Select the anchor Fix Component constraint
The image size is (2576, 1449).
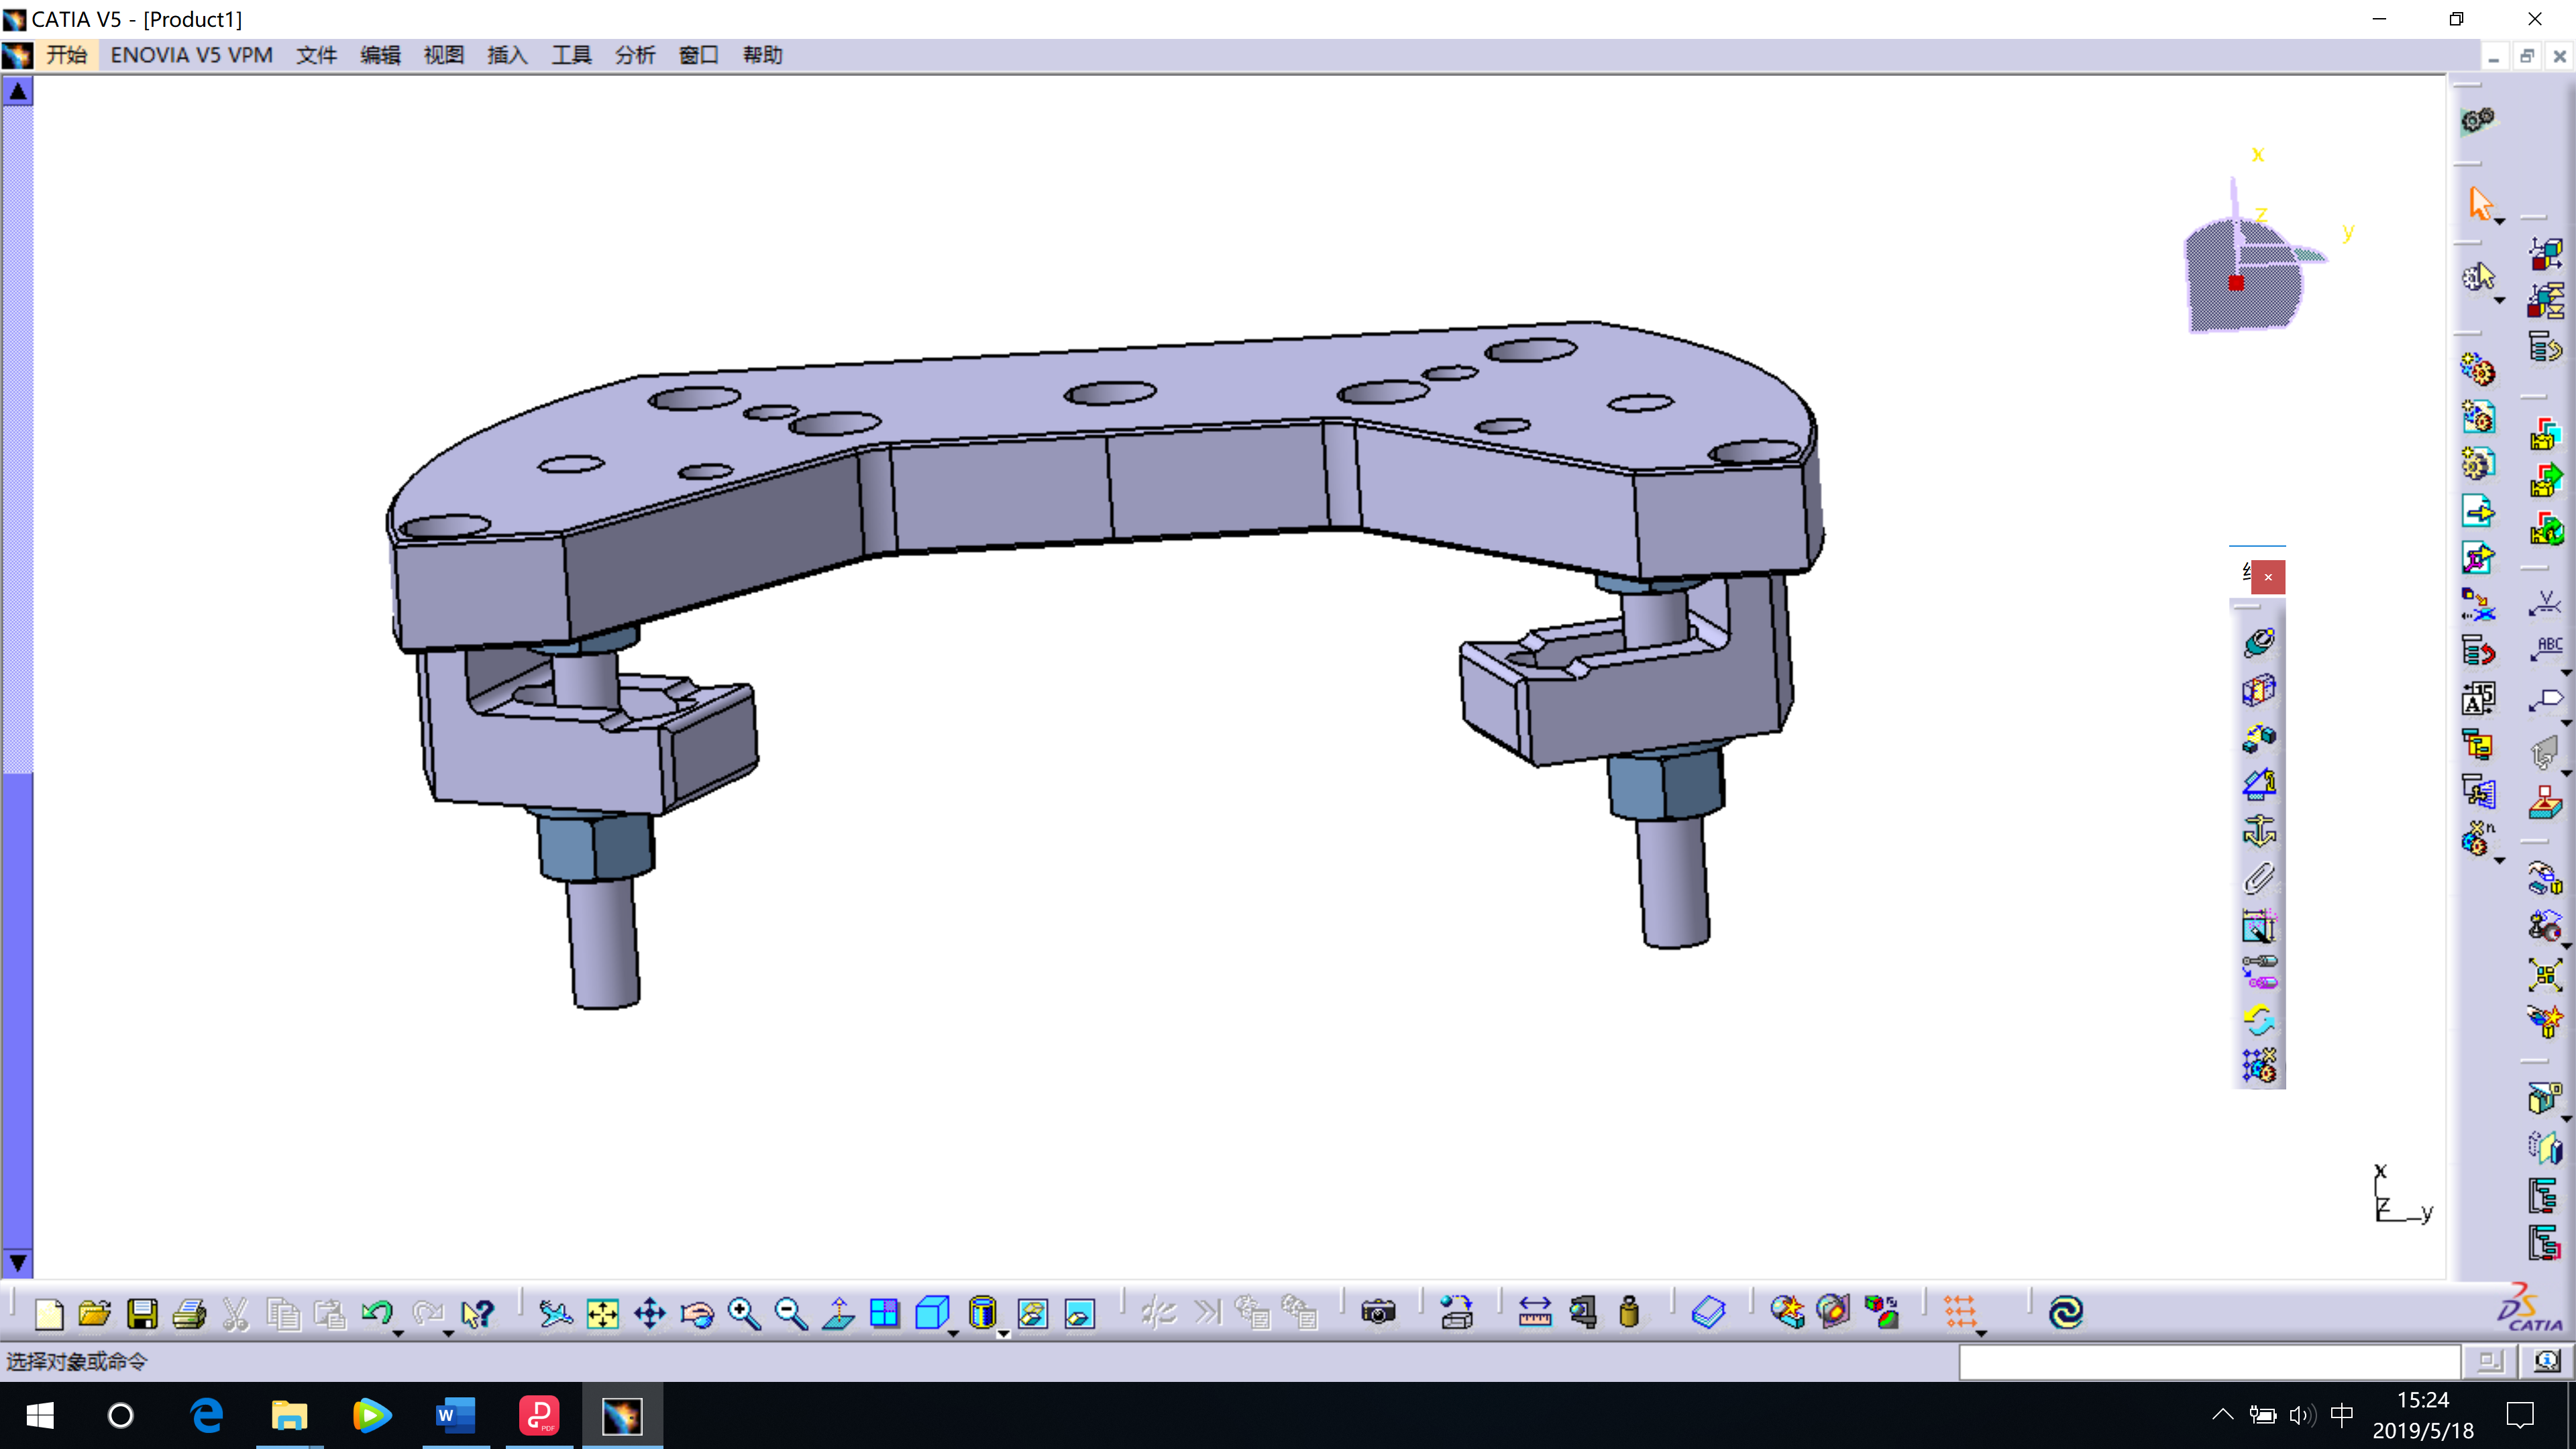(2258, 832)
